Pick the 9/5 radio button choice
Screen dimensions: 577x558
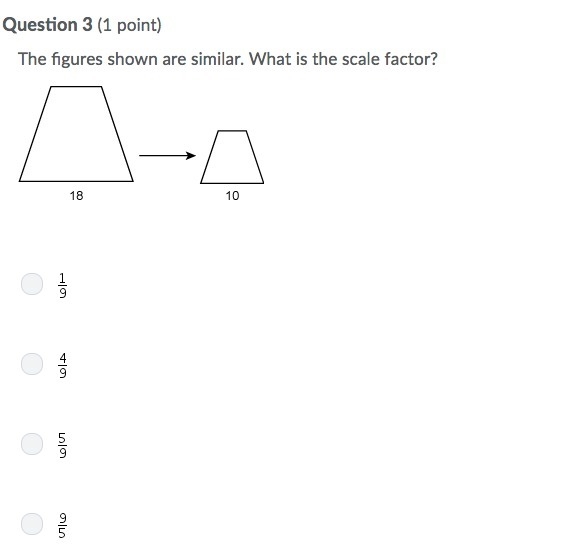pyautogui.click(x=32, y=524)
